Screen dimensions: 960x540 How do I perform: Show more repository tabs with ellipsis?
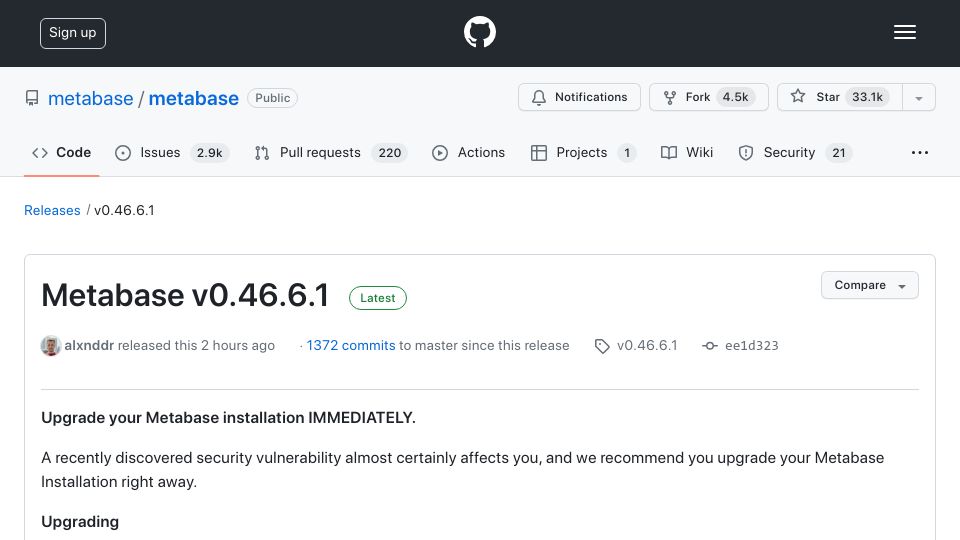920,153
